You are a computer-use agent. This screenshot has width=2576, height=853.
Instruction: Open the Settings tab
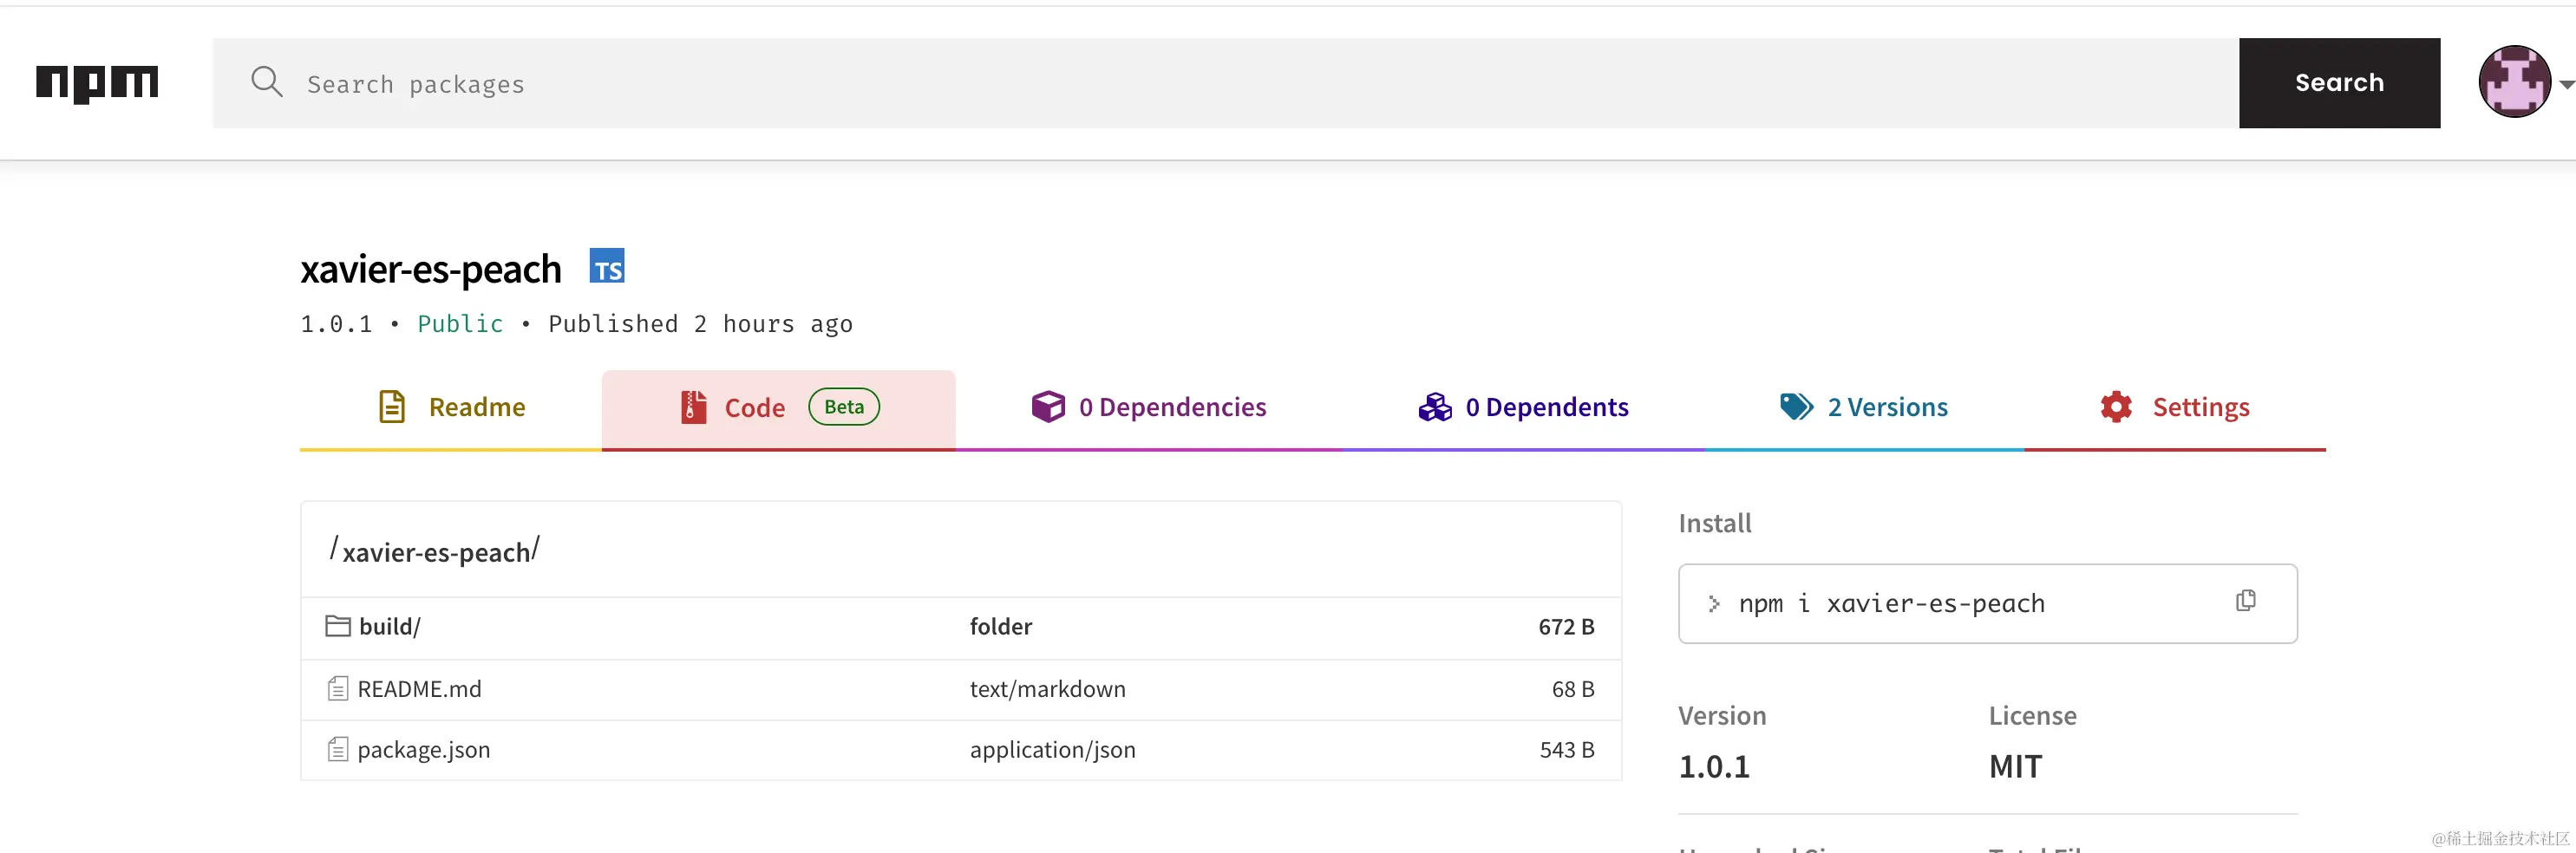(2175, 408)
